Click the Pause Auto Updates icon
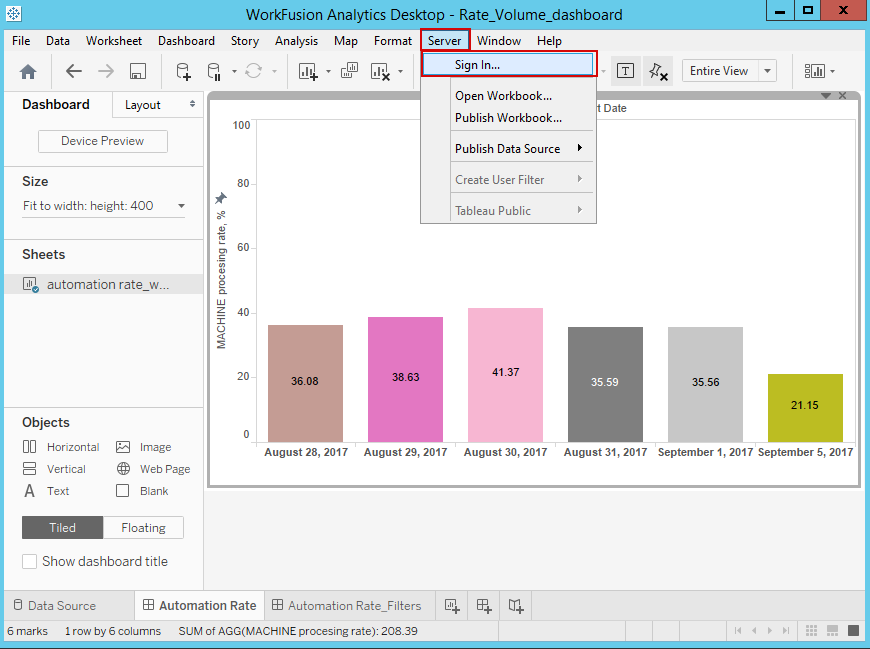The height and width of the screenshot is (649, 870). 214,72
